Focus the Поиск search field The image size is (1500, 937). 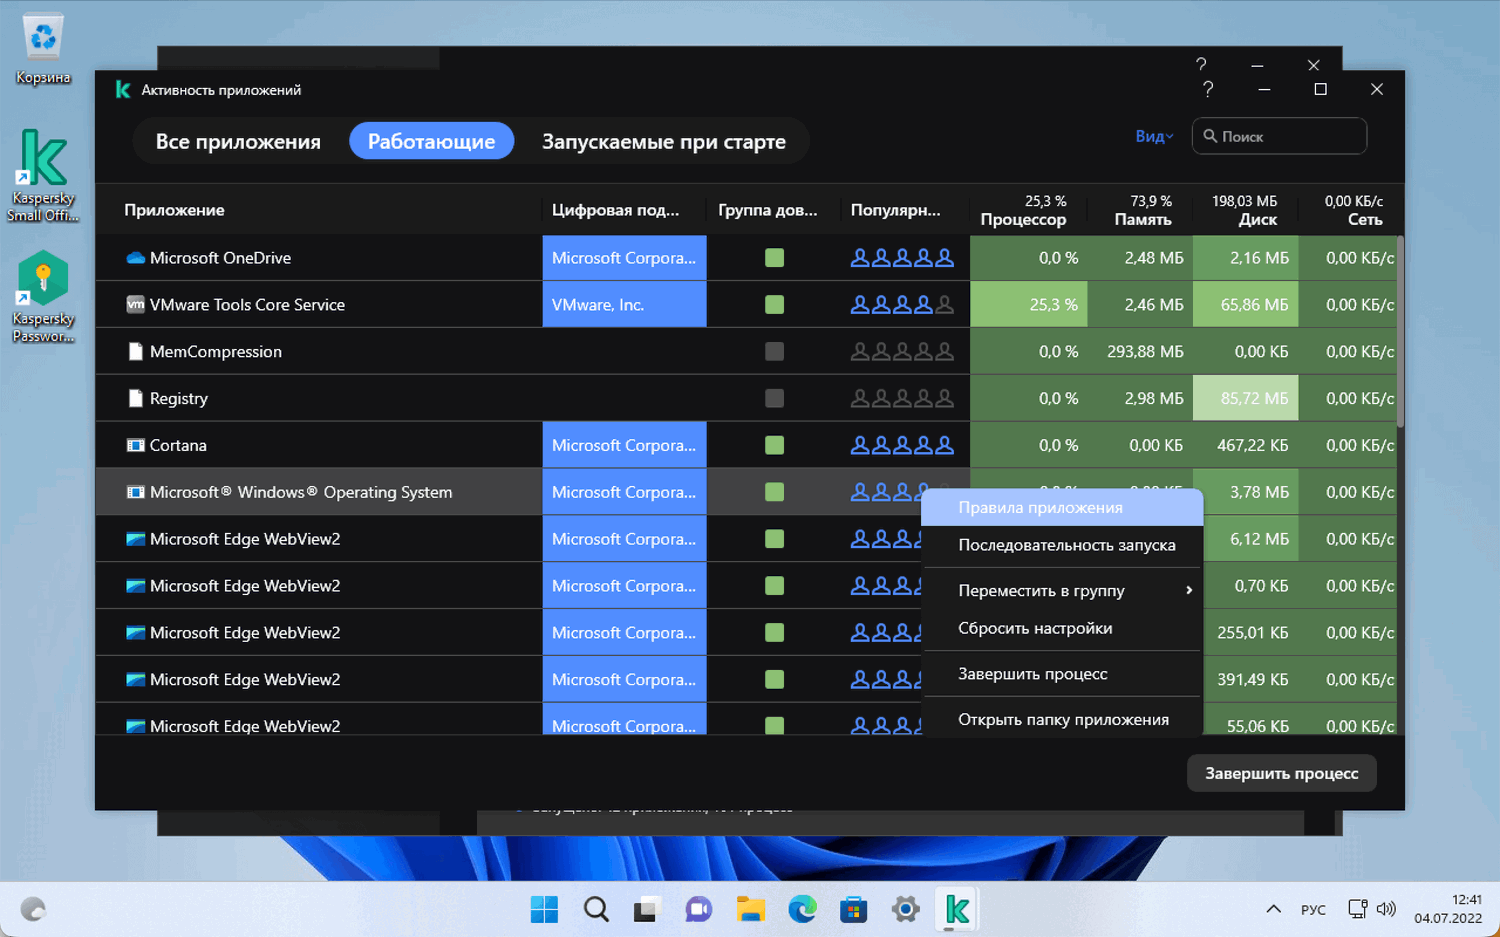click(1279, 136)
